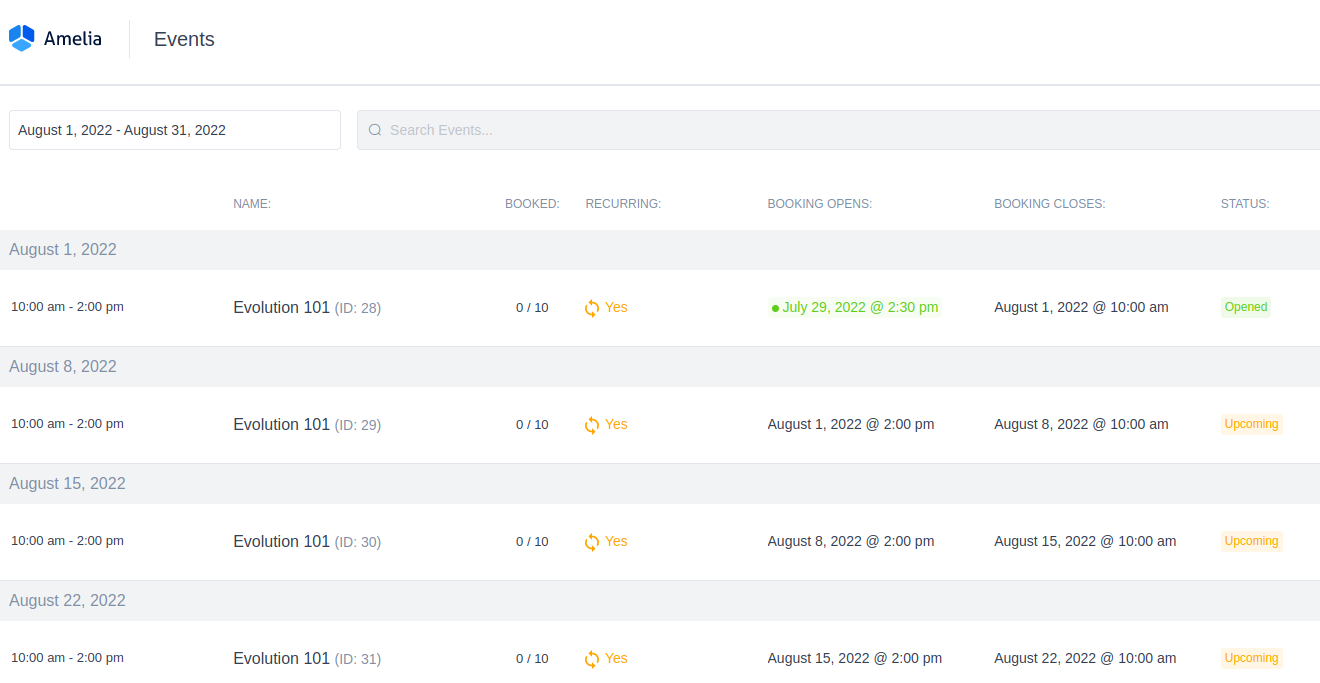Click the Opened status badge
Screen dimensions: 1320x683
tap(1245, 307)
